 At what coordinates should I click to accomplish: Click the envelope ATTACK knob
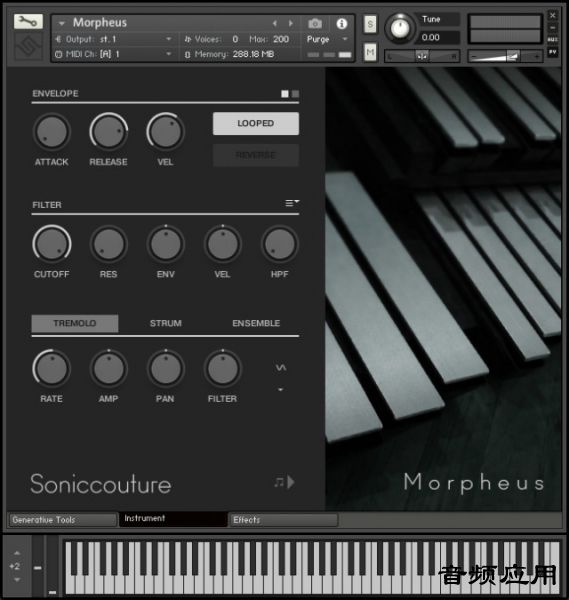52,132
